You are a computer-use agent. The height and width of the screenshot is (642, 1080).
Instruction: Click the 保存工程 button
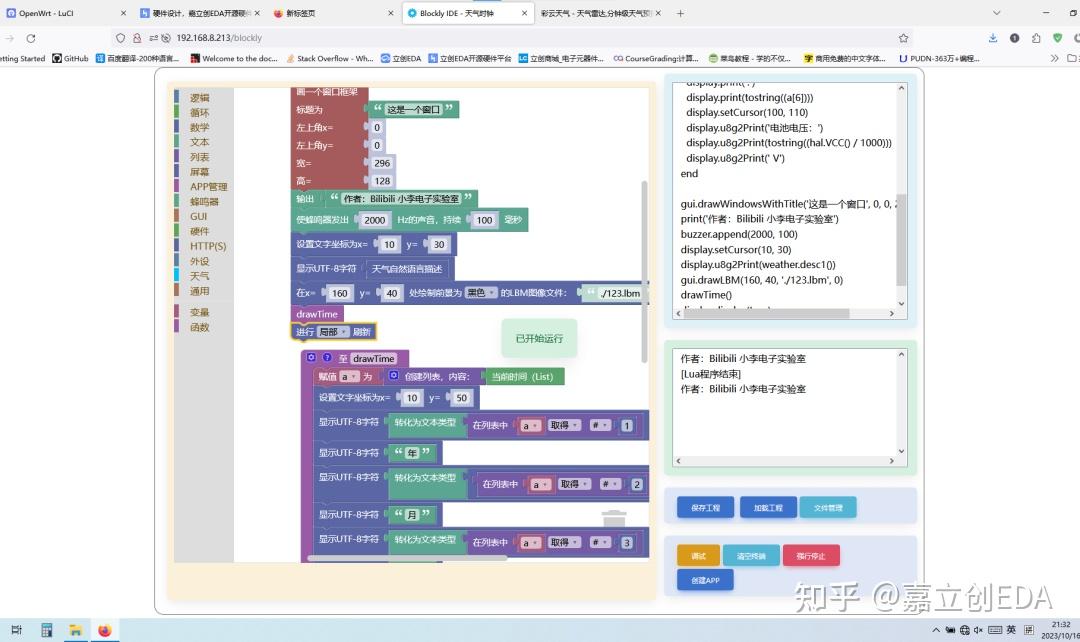pos(704,507)
